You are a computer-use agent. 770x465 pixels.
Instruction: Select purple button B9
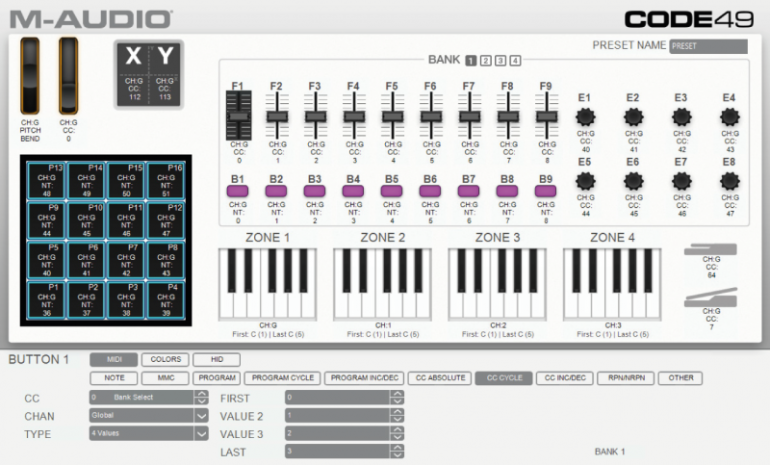[x=546, y=191]
